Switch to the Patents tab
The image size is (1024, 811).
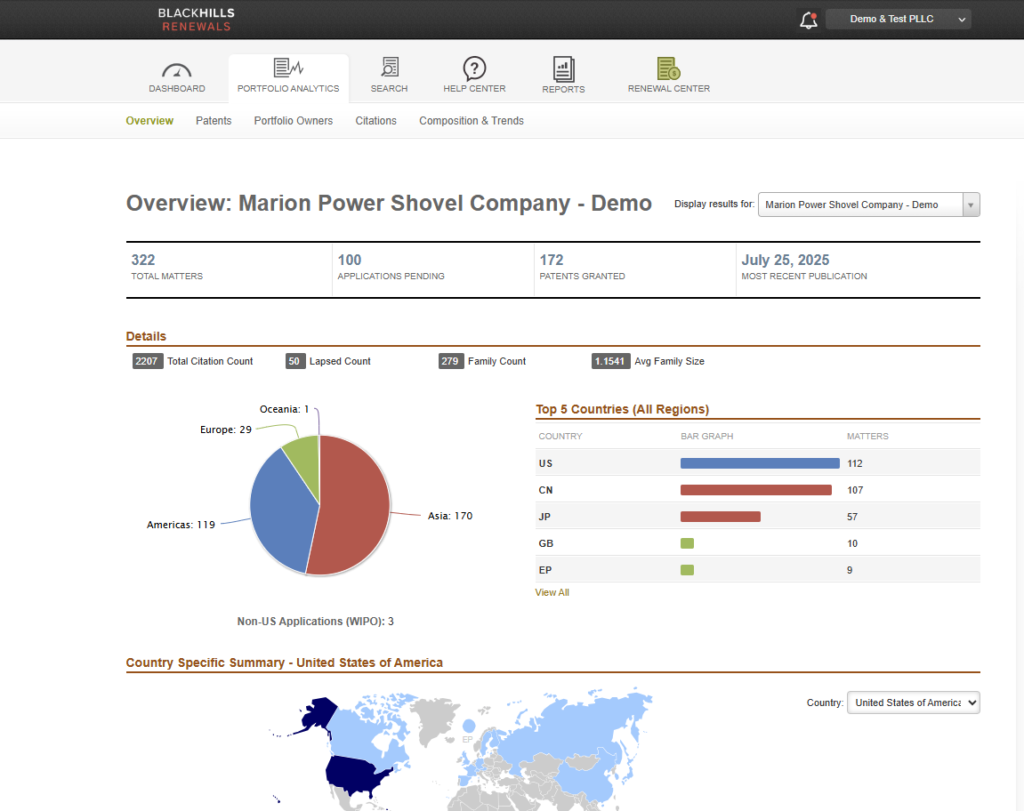[x=213, y=121]
